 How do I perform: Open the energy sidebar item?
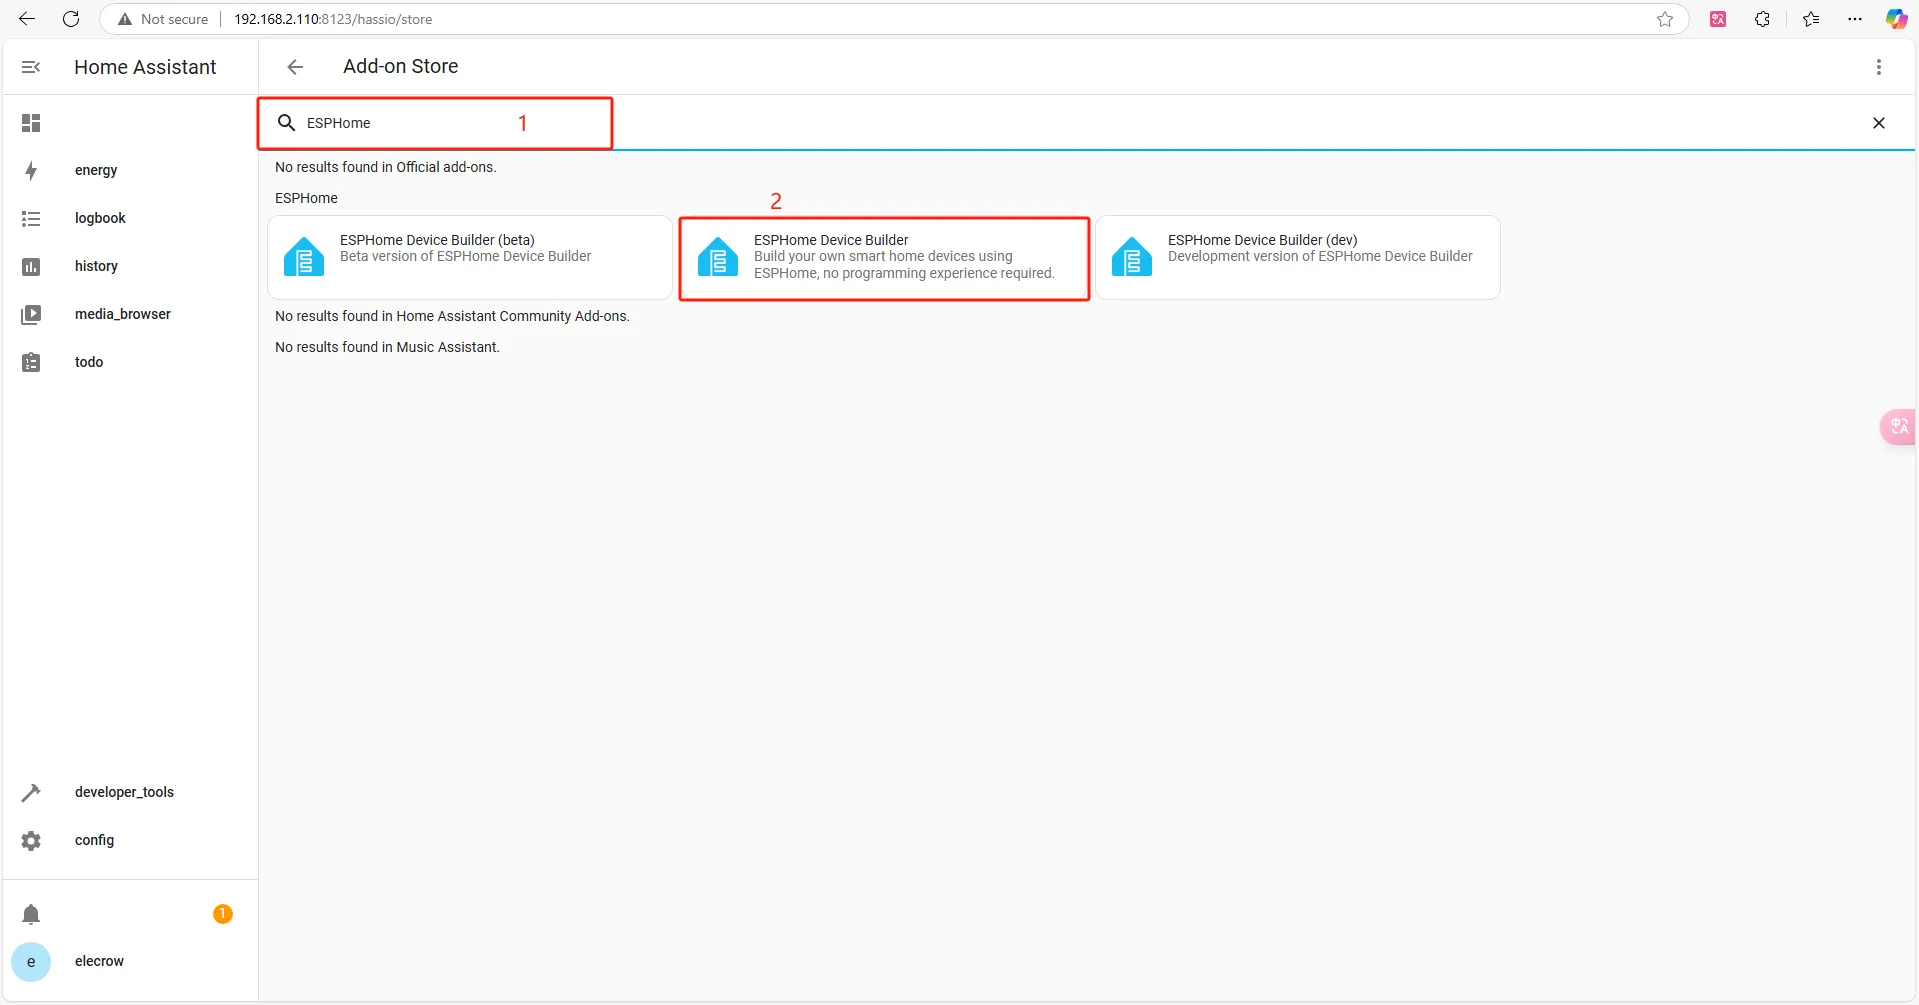click(130, 171)
